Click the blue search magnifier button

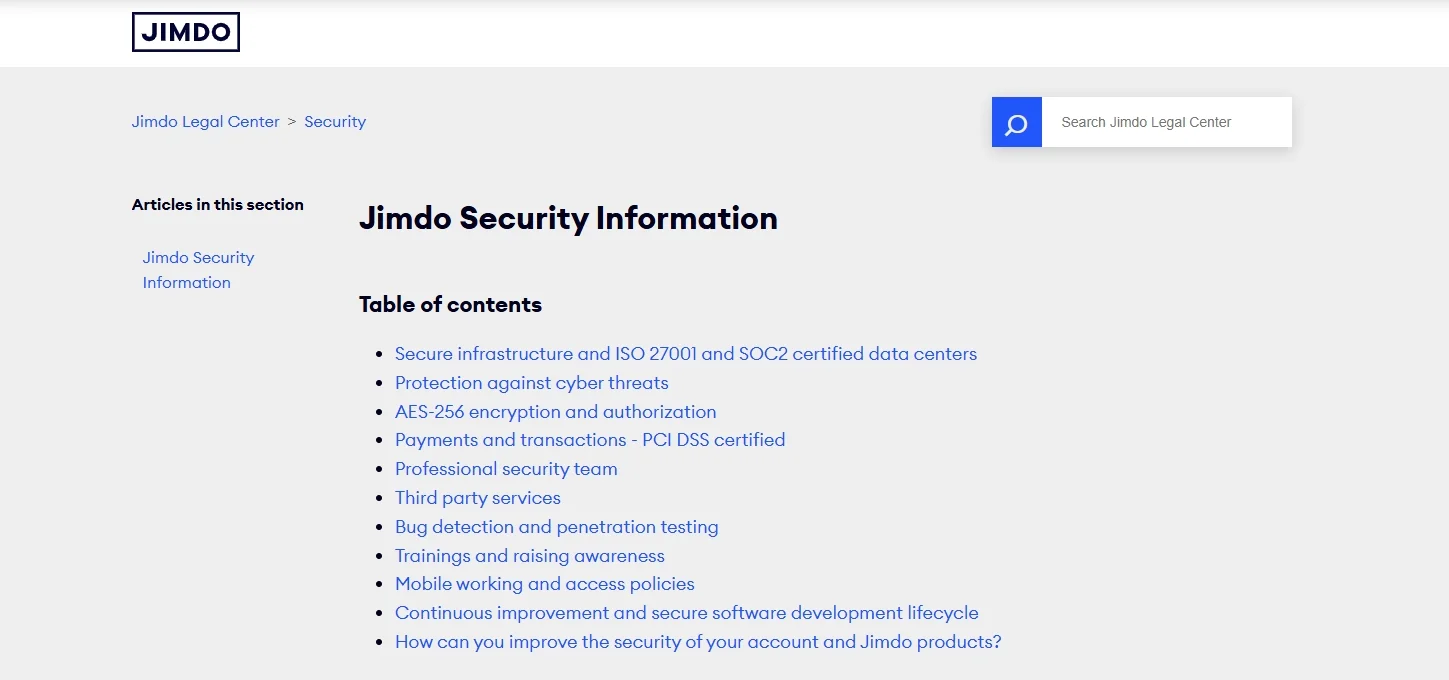tap(1017, 122)
